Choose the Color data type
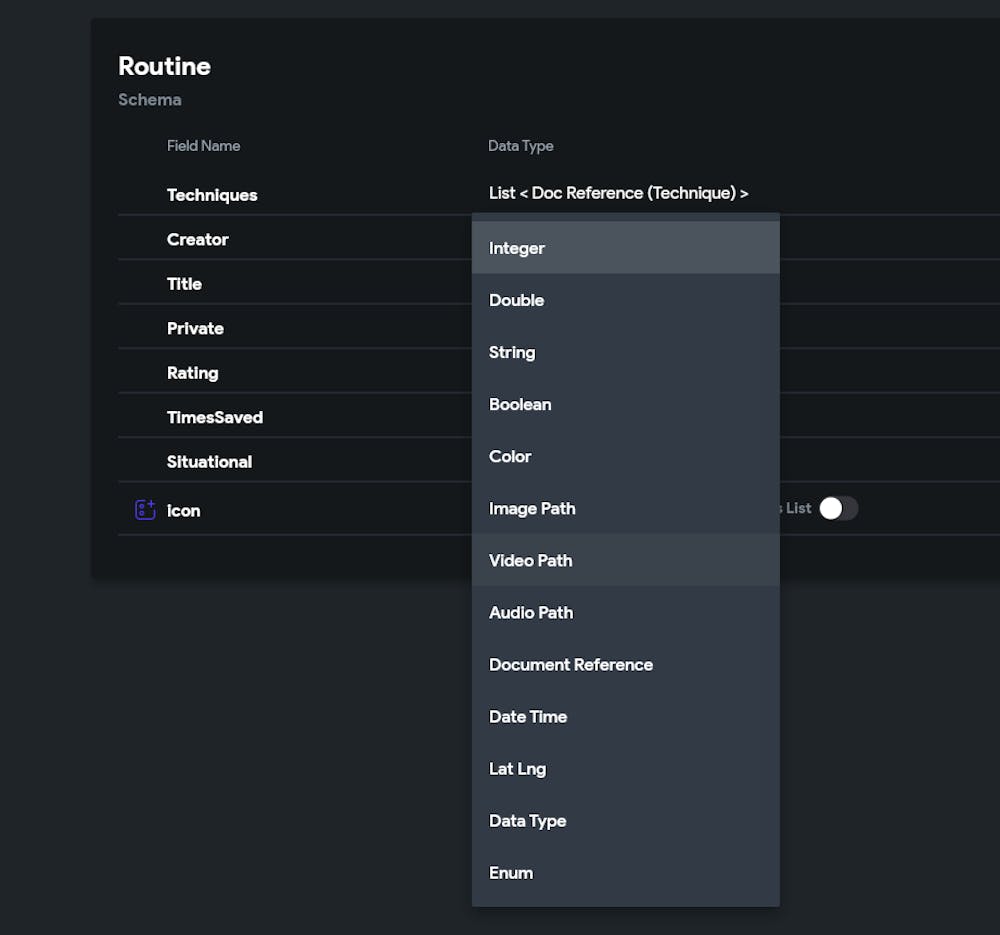Screen dimensions: 1000x935 pyautogui.click(x=510, y=456)
